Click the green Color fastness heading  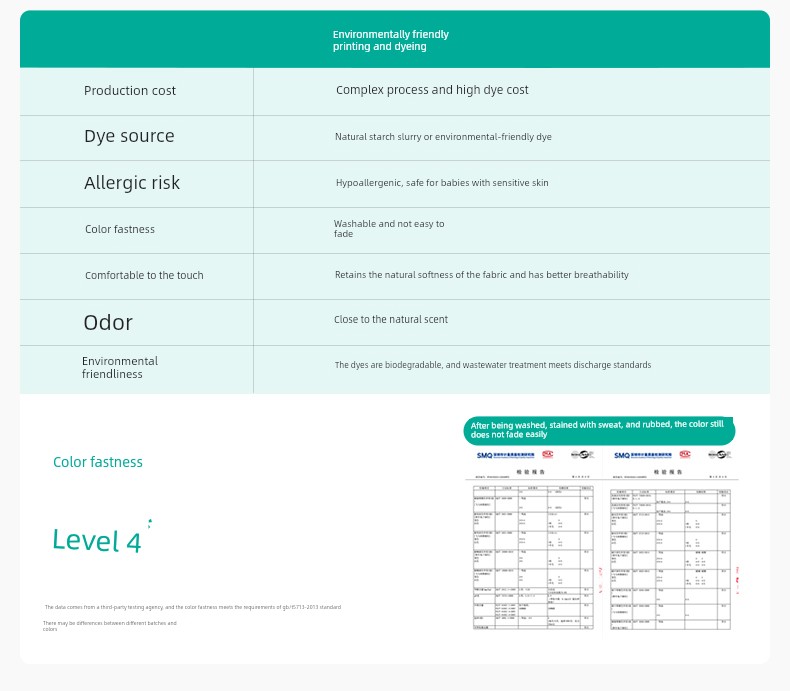coord(98,462)
